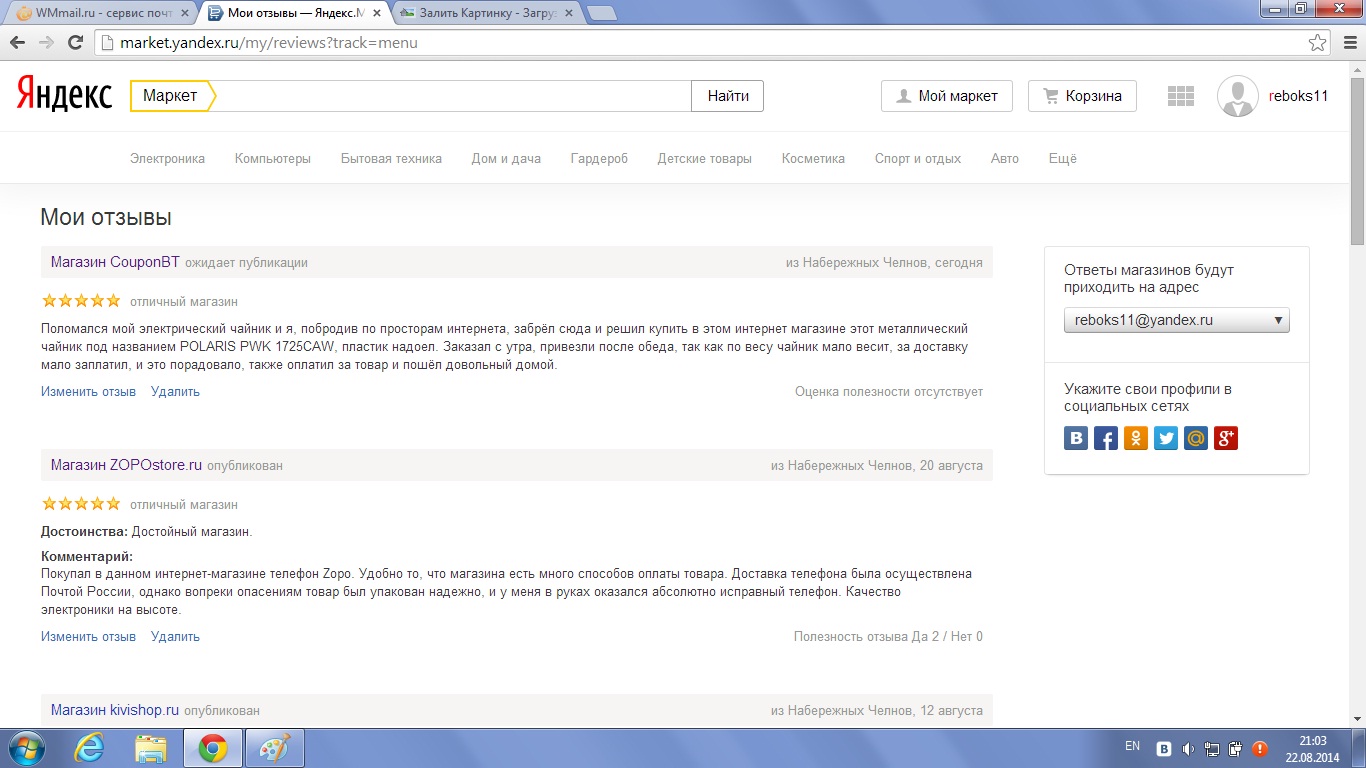Click the reboks11 username link

(x=1298, y=96)
